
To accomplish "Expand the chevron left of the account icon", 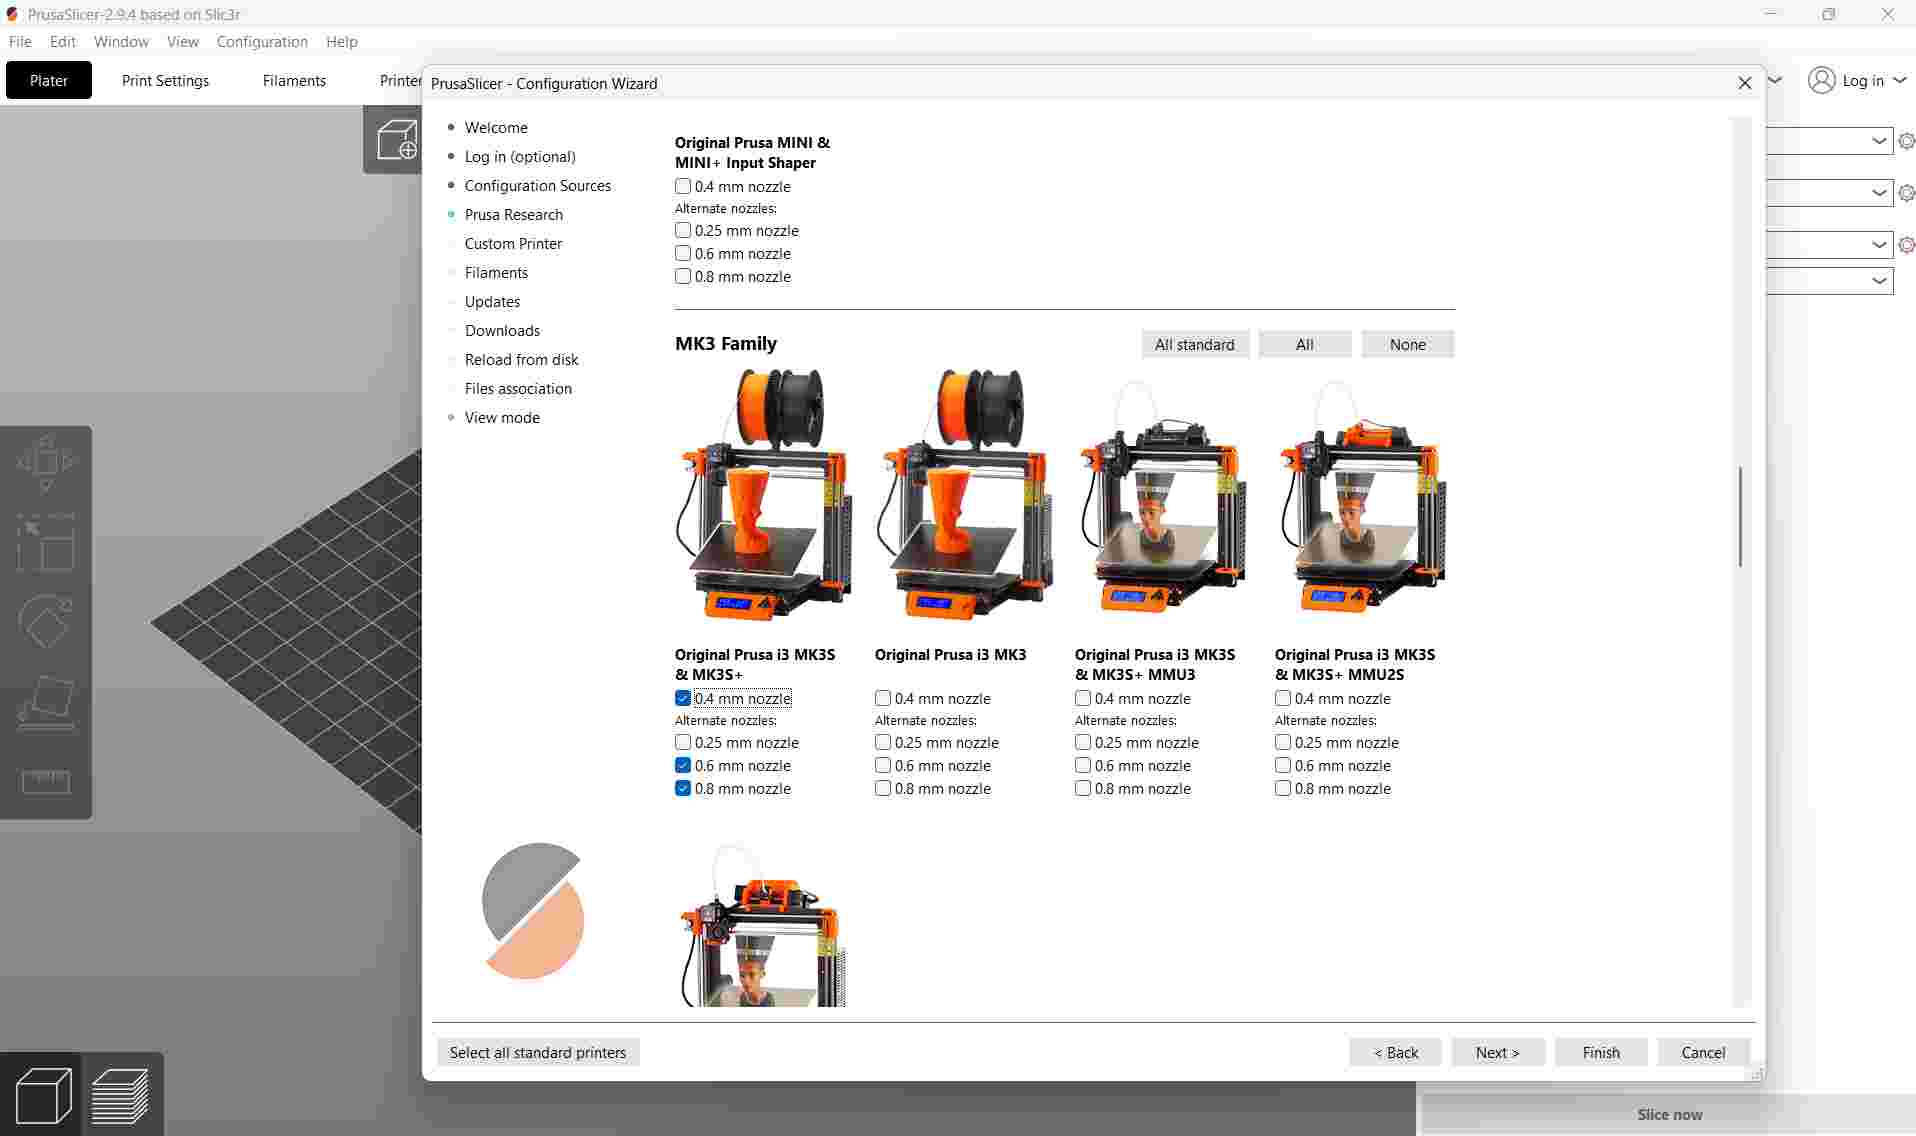I will point(1776,80).
